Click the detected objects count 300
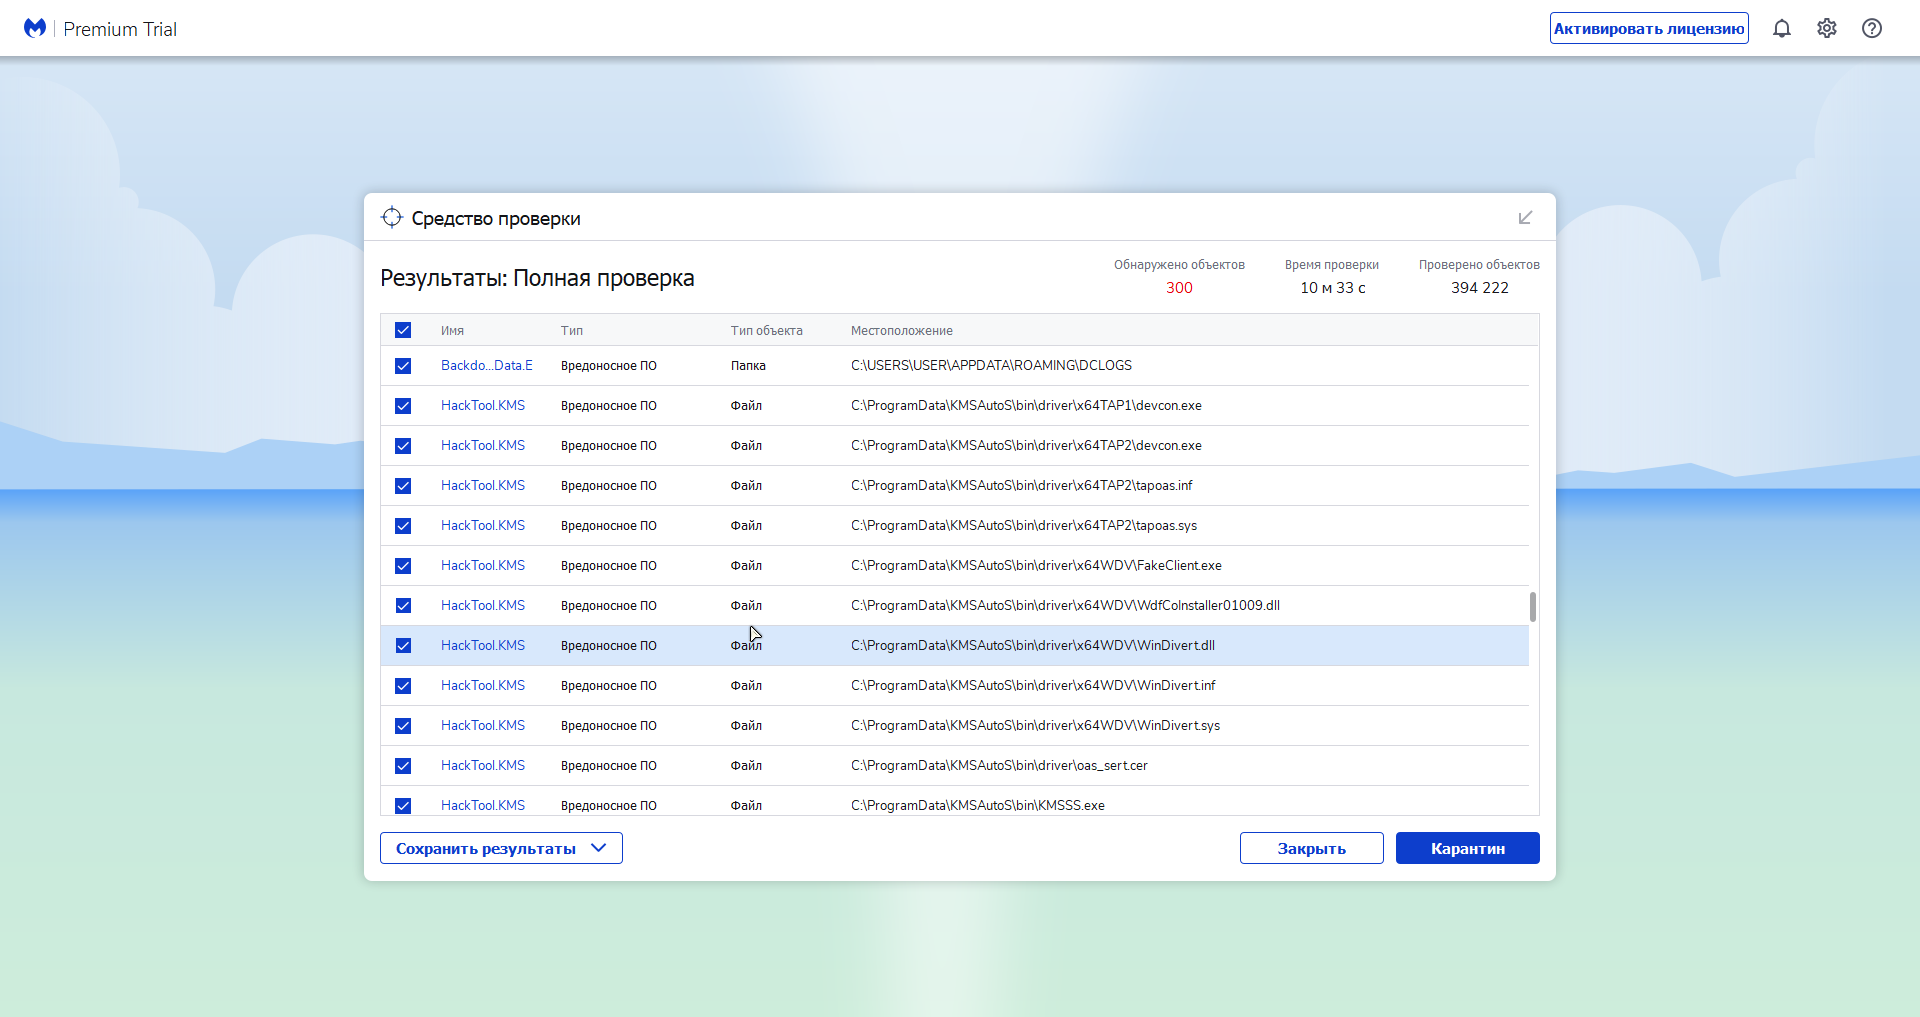Image resolution: width=1920 pixels, height=1017 pixels. tap(1179, 287)
